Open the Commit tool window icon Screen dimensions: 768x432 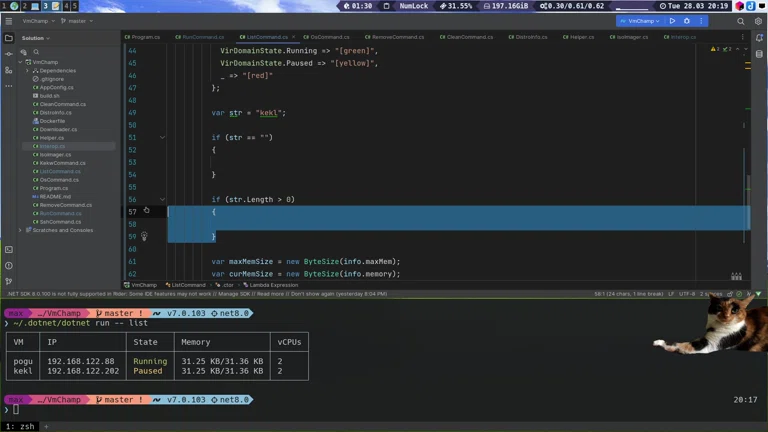(9, 54)
